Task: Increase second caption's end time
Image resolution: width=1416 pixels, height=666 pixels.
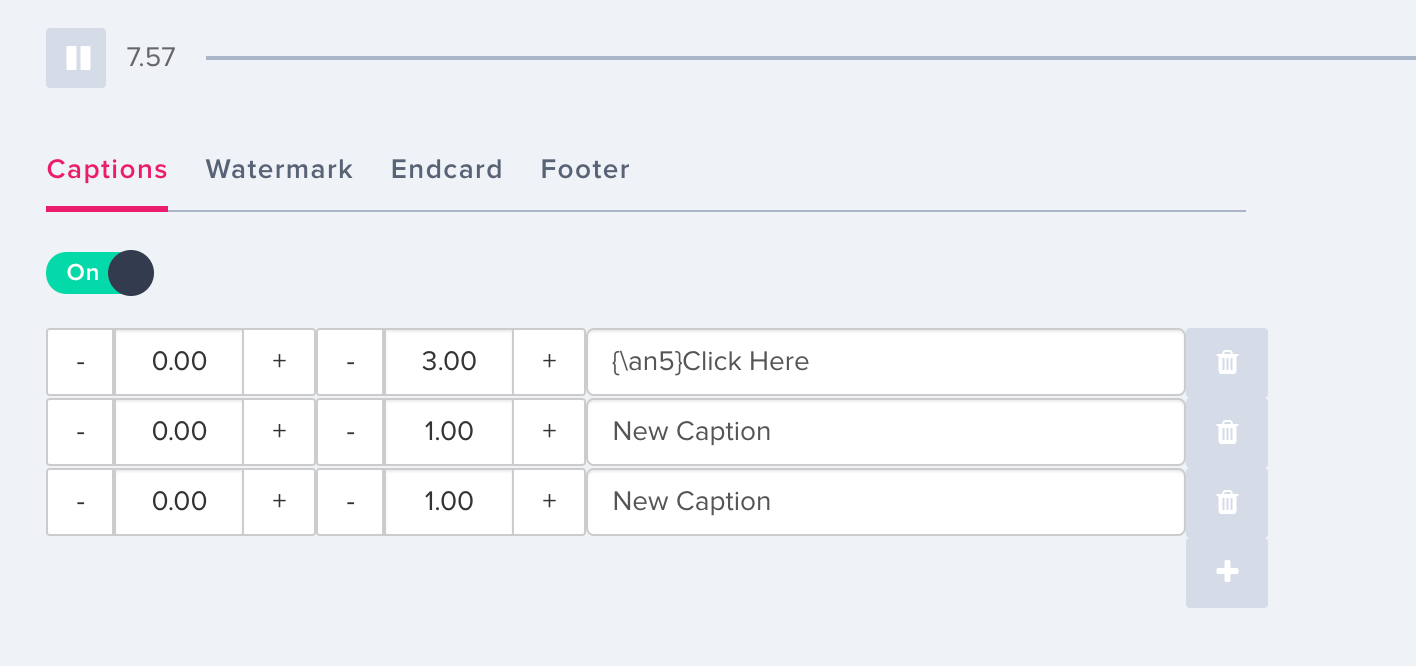Action: tap(549, 431)
